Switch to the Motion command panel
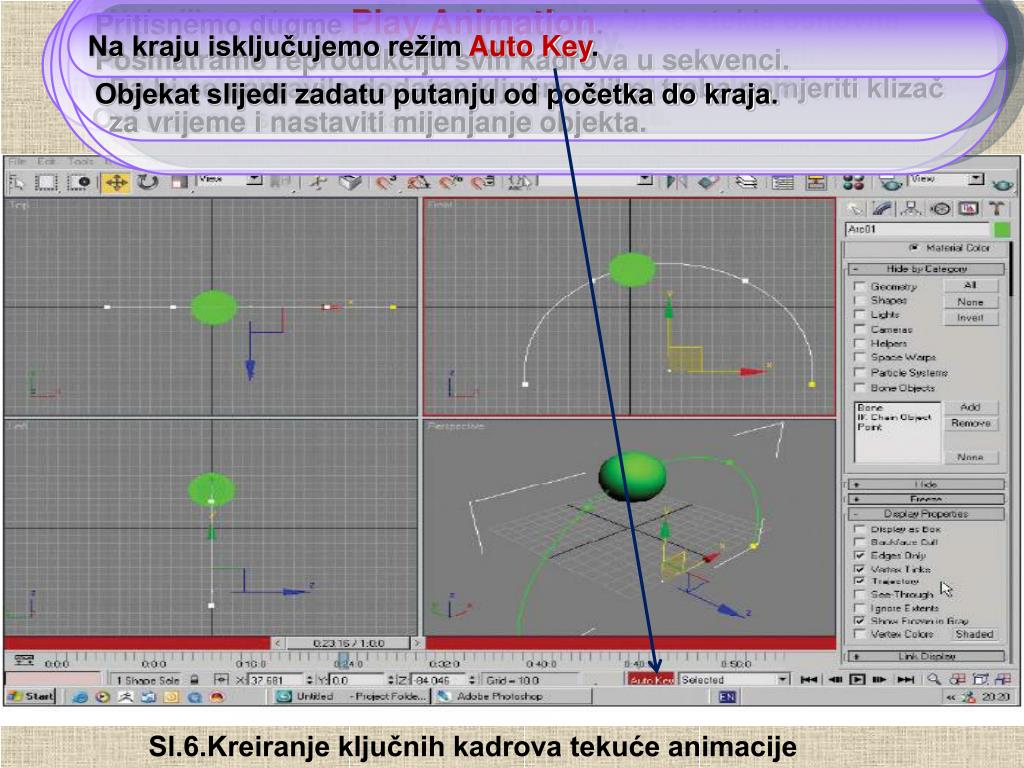 (x=940, y=209)
